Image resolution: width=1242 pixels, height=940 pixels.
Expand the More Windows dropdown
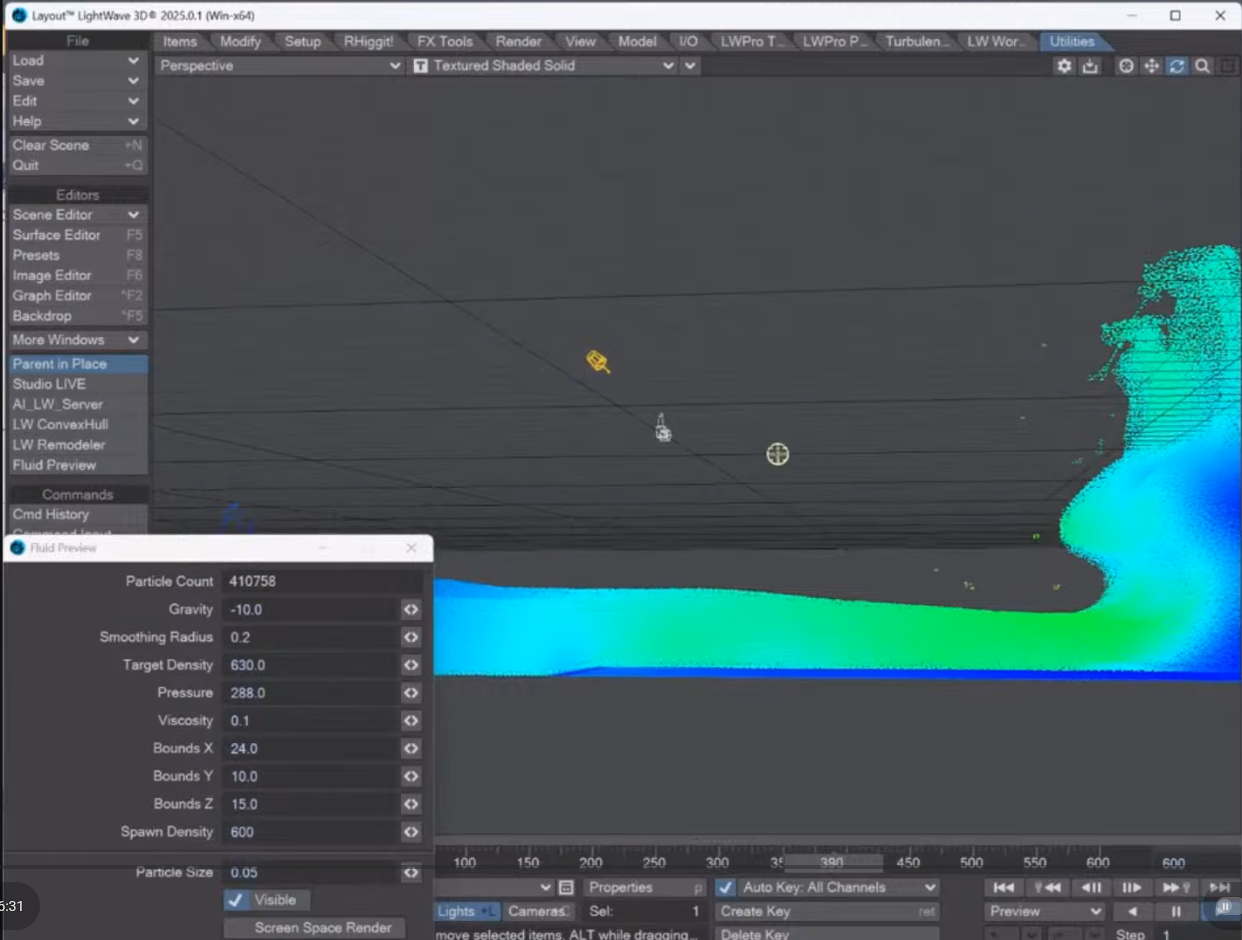76,340
